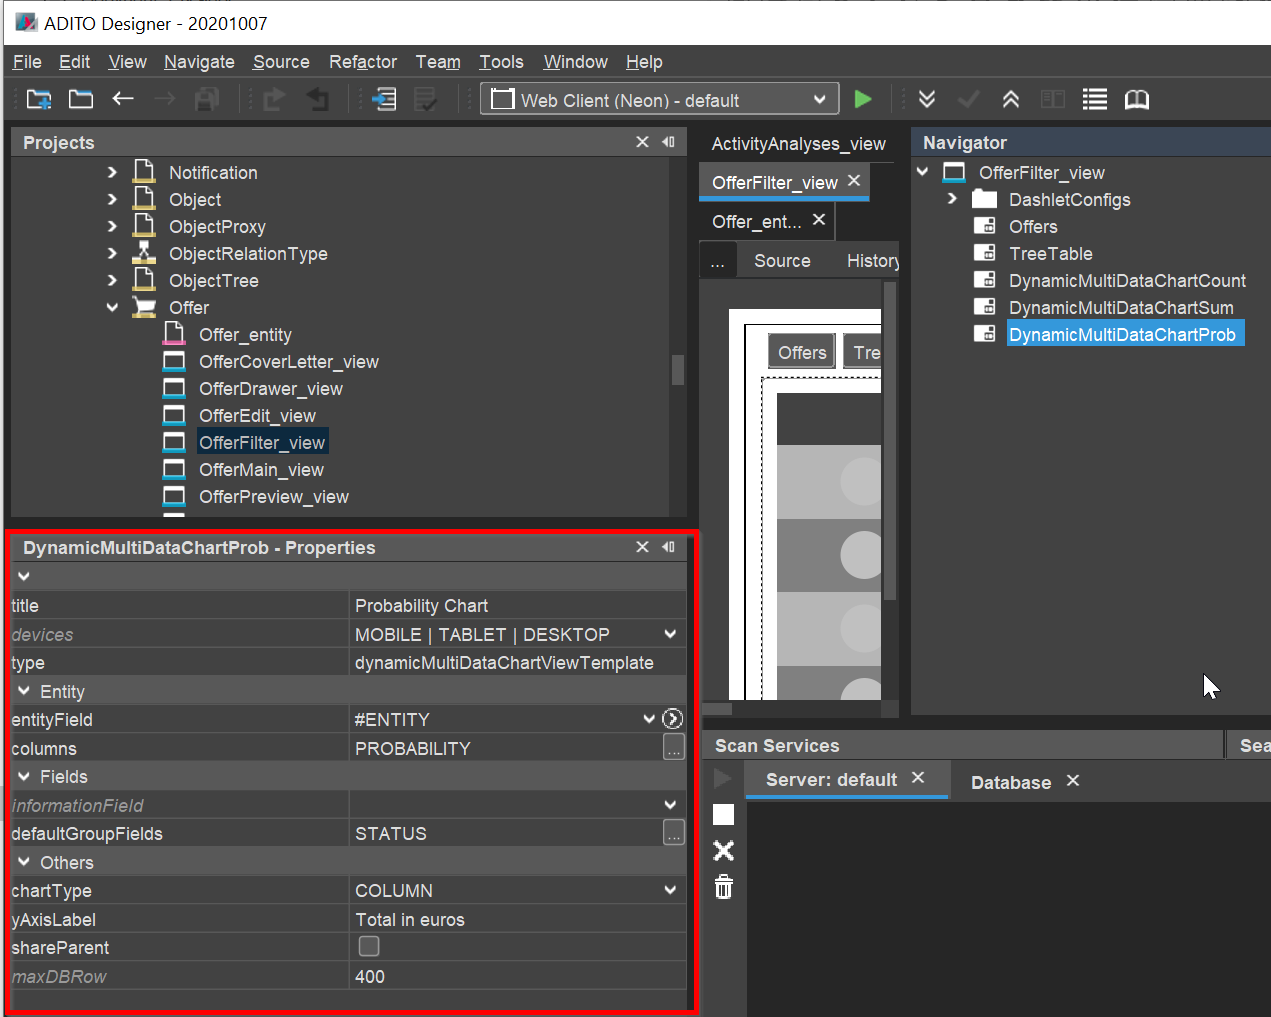Open the chartType COLUMN dropdown

[670, 890]
